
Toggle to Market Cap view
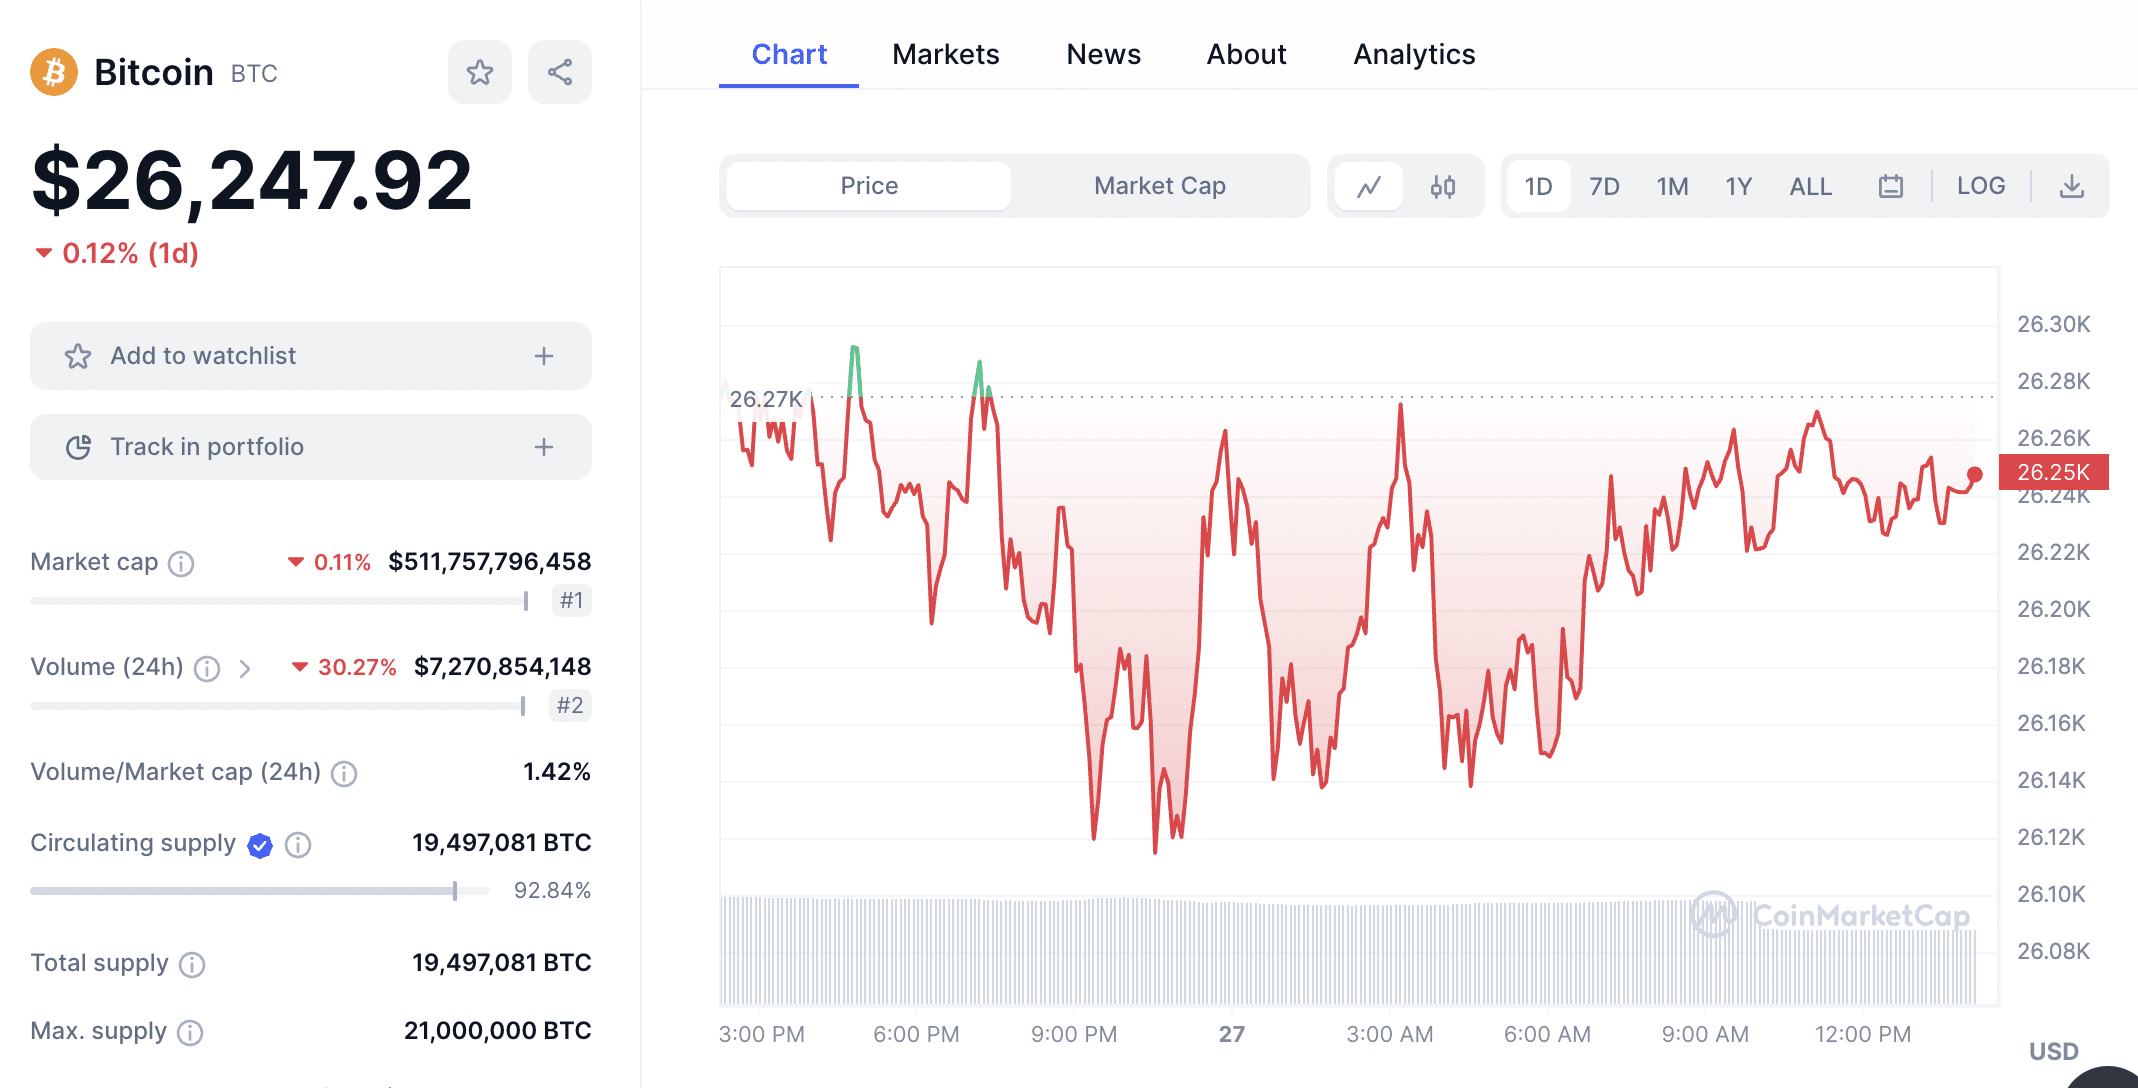click(1163, 185)
